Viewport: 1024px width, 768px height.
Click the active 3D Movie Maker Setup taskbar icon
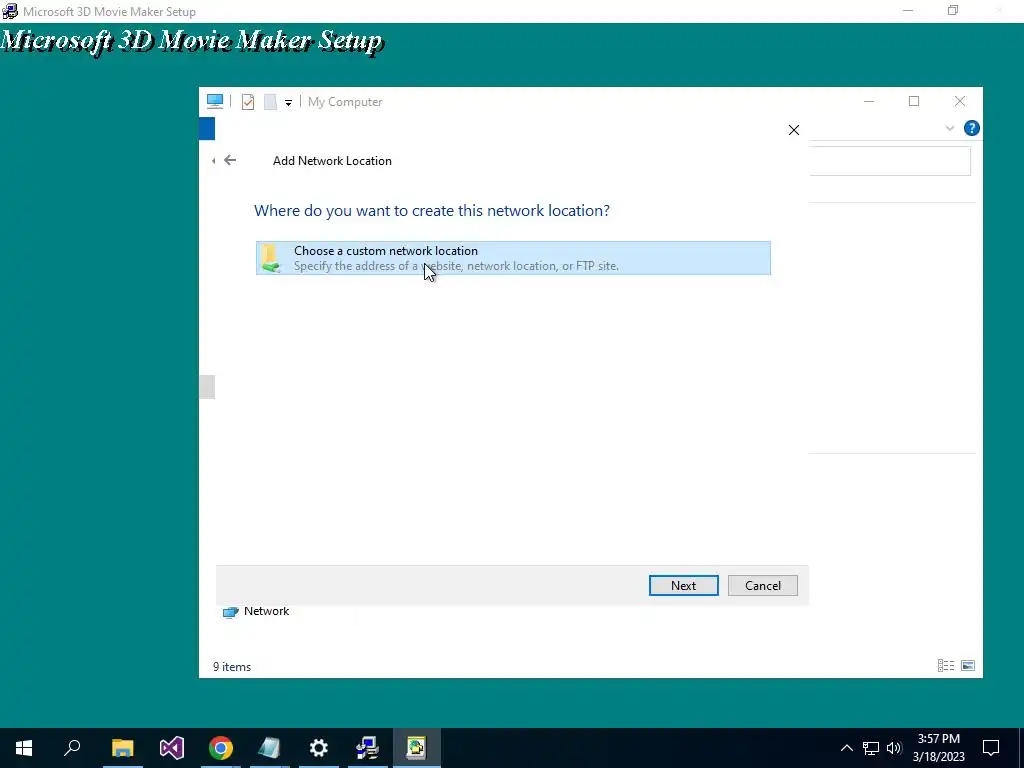pos(417,748)
